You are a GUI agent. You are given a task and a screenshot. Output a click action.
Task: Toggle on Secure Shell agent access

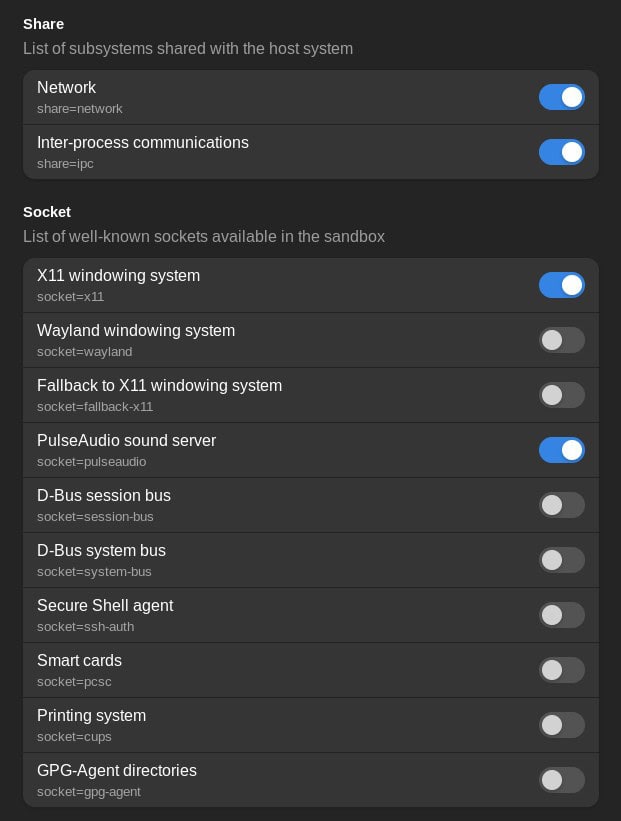pos(561,615)
